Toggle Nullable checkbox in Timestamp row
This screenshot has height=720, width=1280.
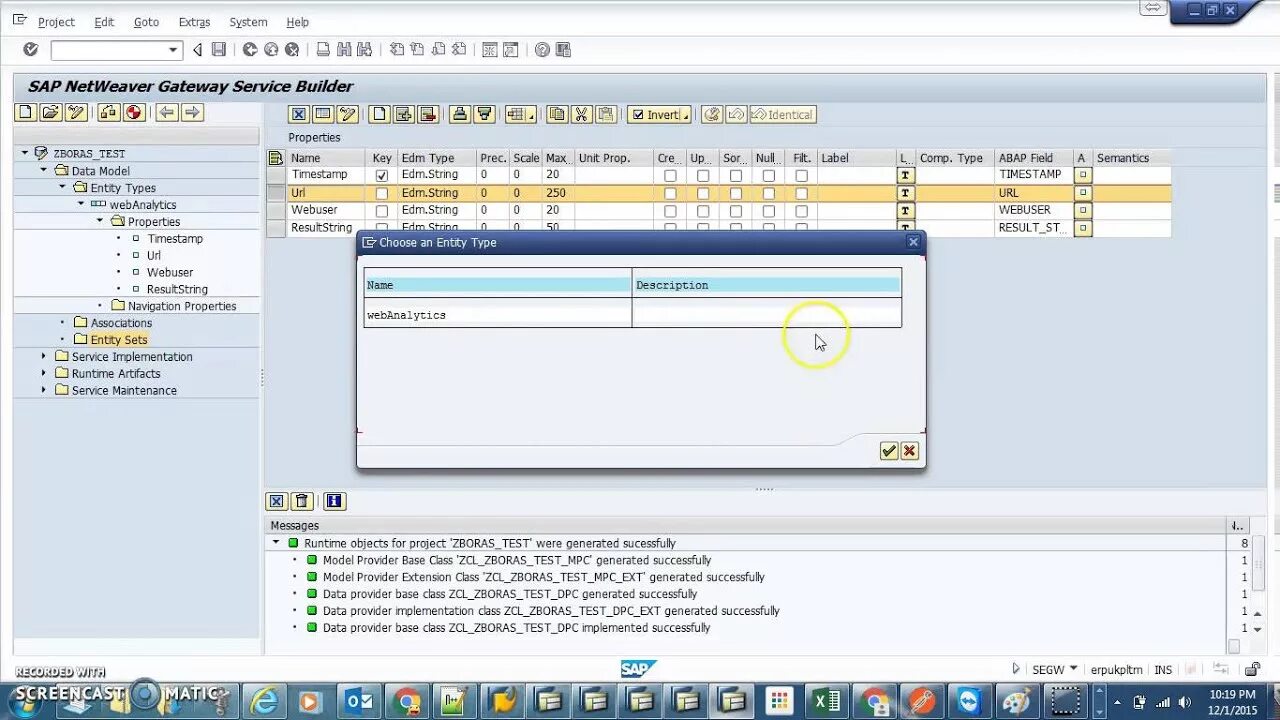(768, 175)
